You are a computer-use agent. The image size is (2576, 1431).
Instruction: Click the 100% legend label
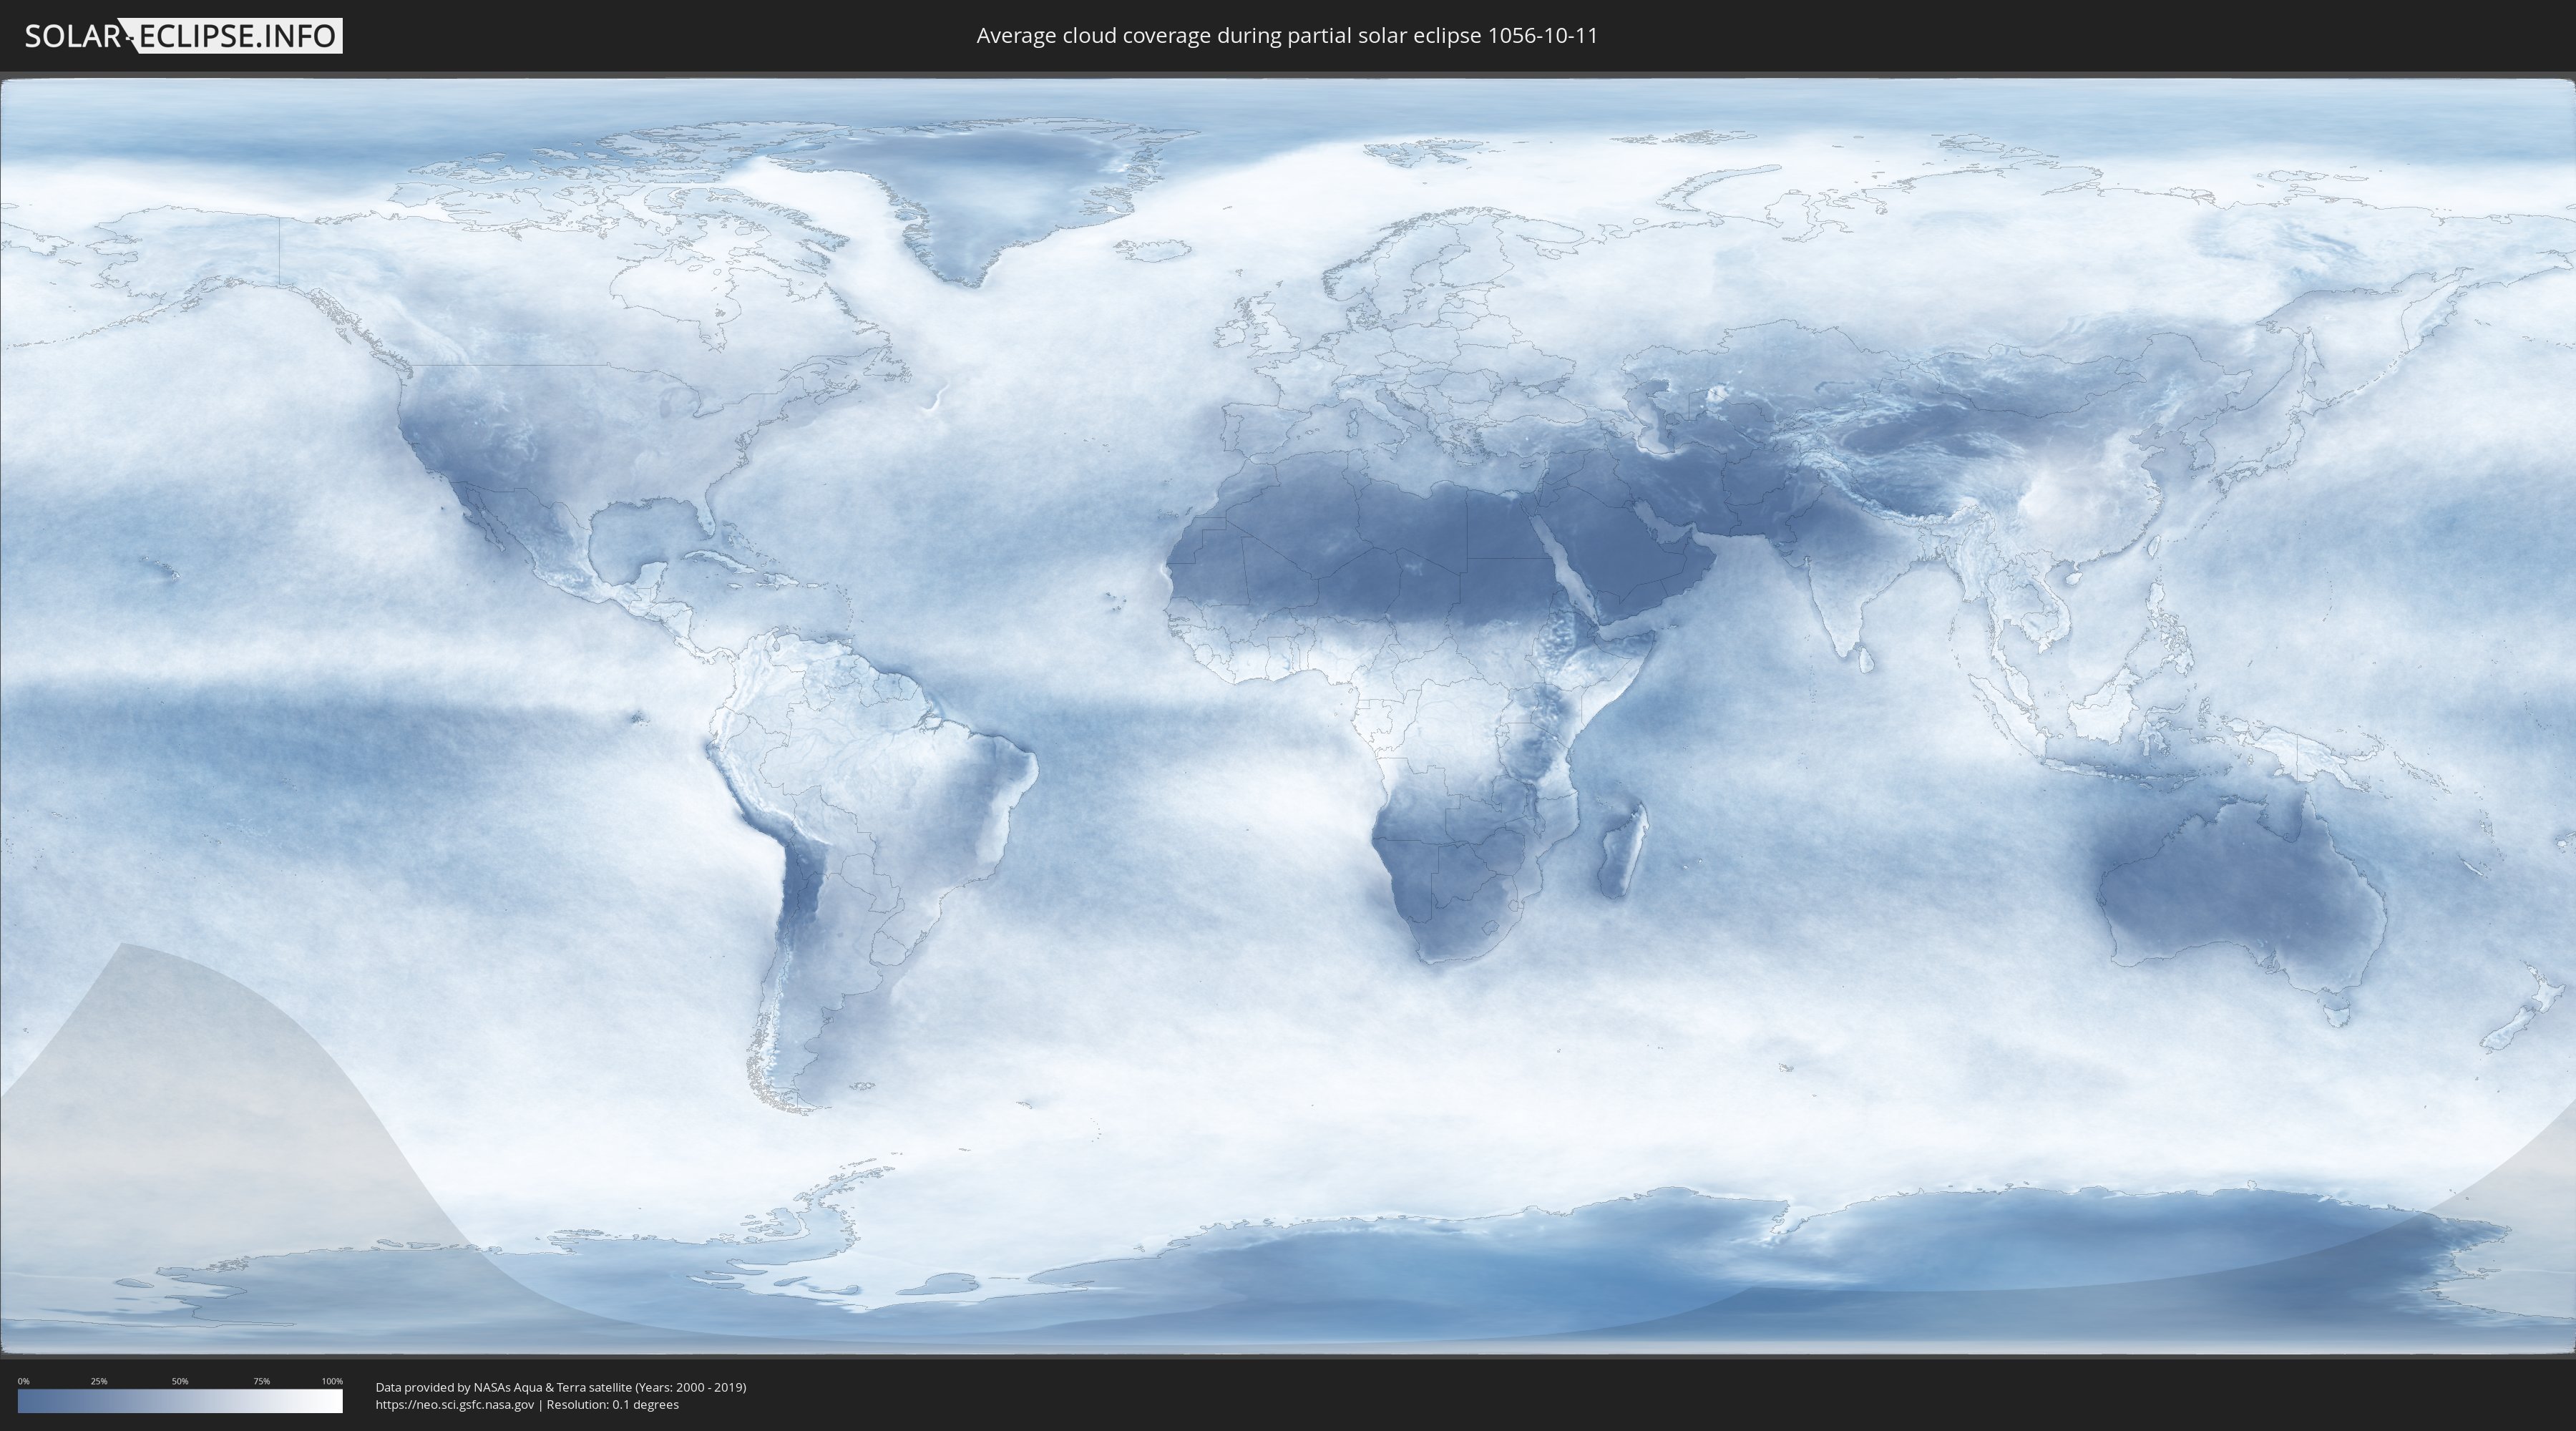(332, 1381)
